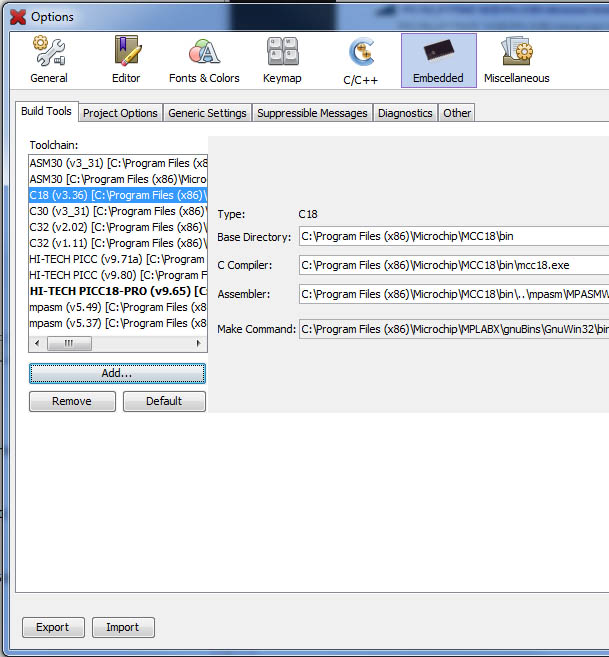Switch to the Other tab
Image resolution: width=609 pixels, height=657 pixels.
click(457, 113)
